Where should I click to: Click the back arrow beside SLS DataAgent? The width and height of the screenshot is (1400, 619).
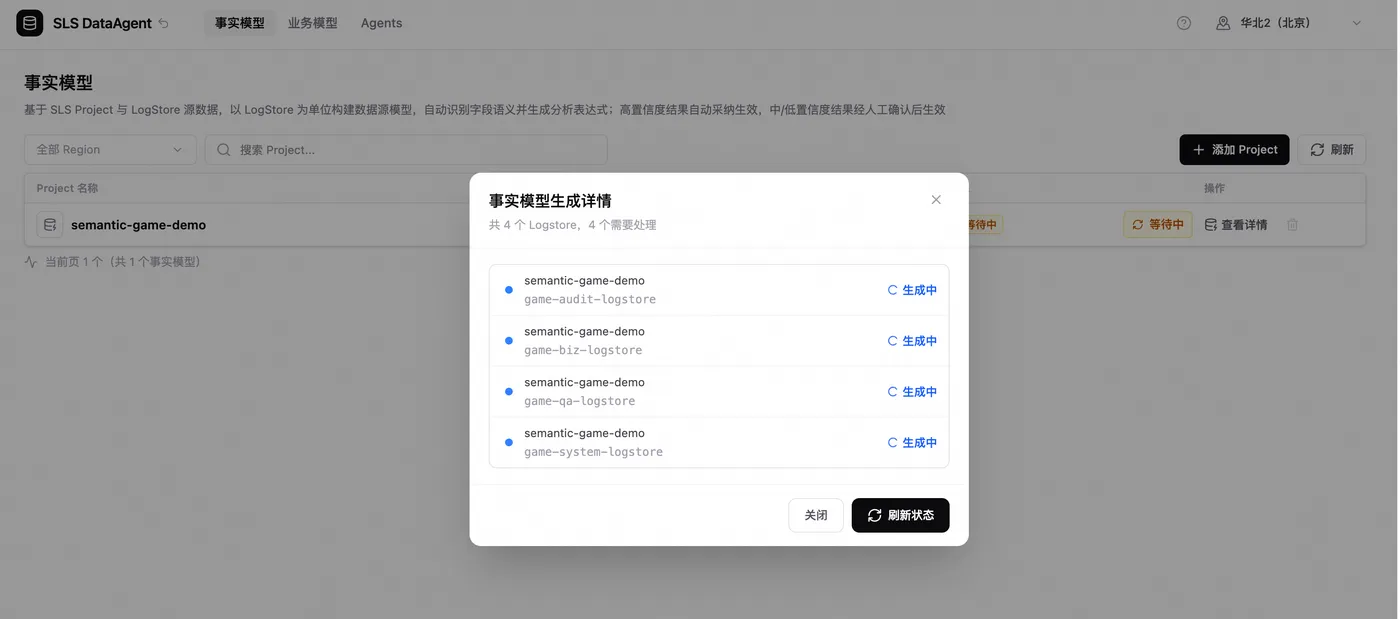pyautogui.click(x=164, y=23)
